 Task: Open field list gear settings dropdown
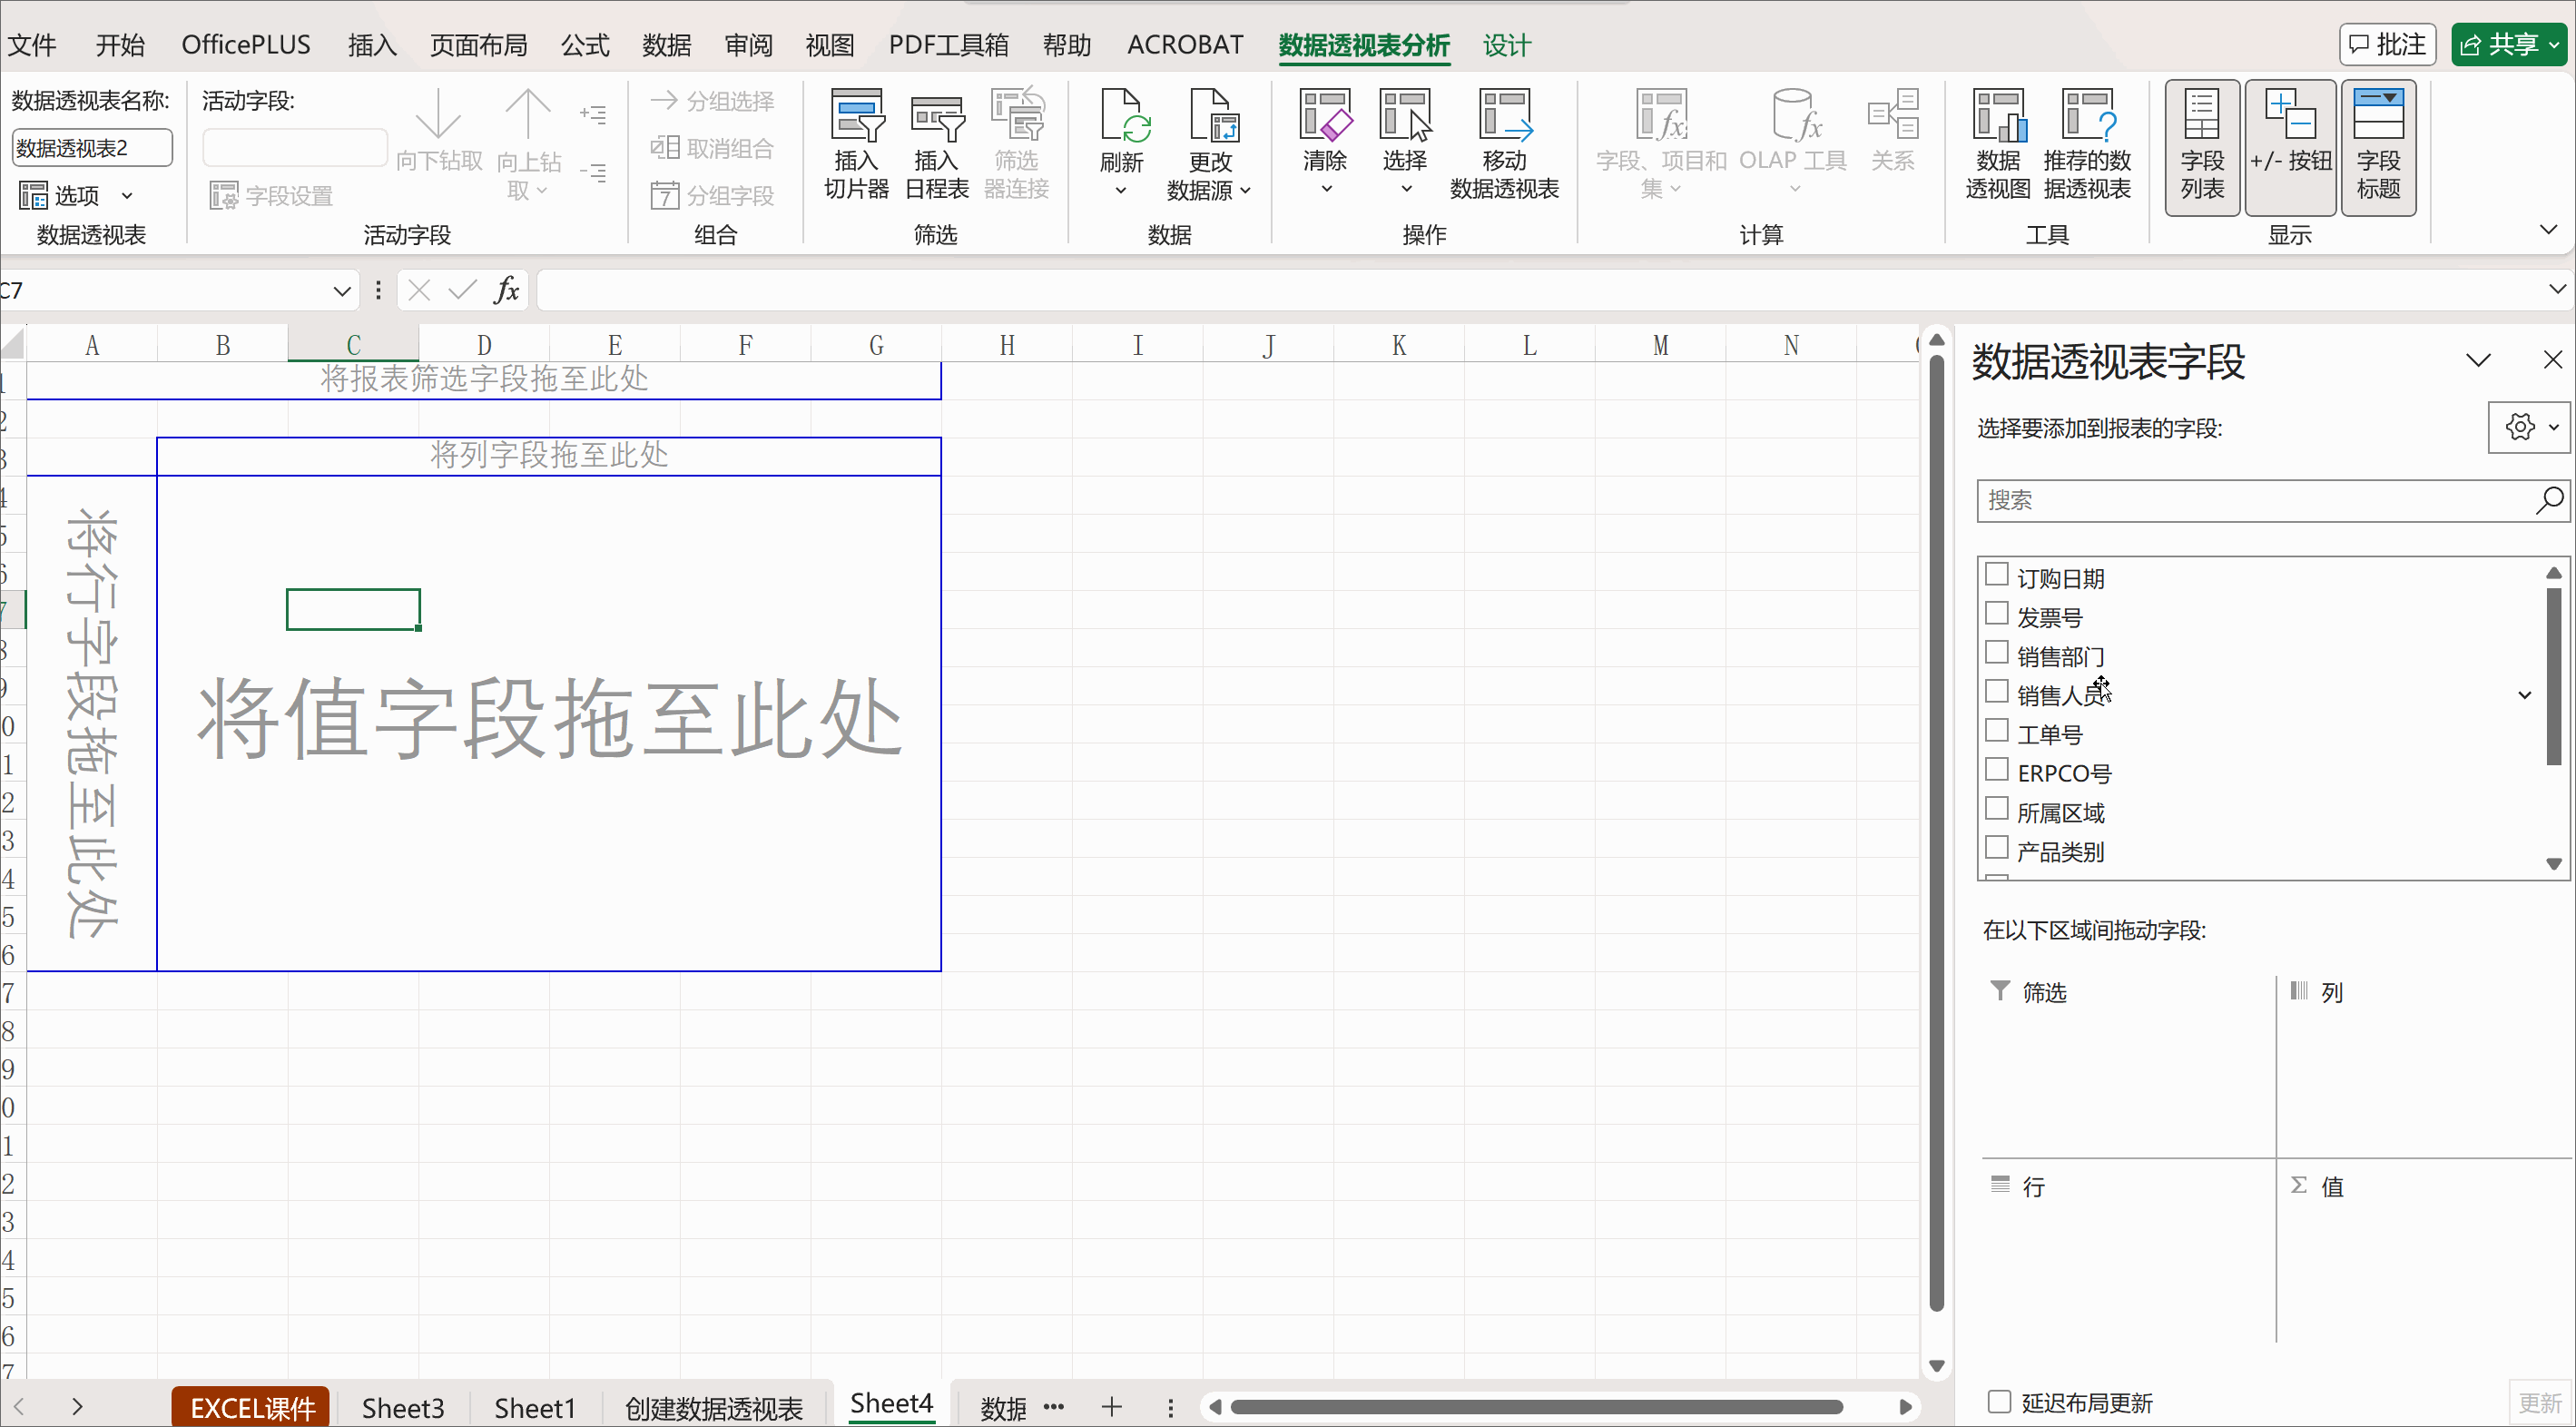[x=2529, y=428]
